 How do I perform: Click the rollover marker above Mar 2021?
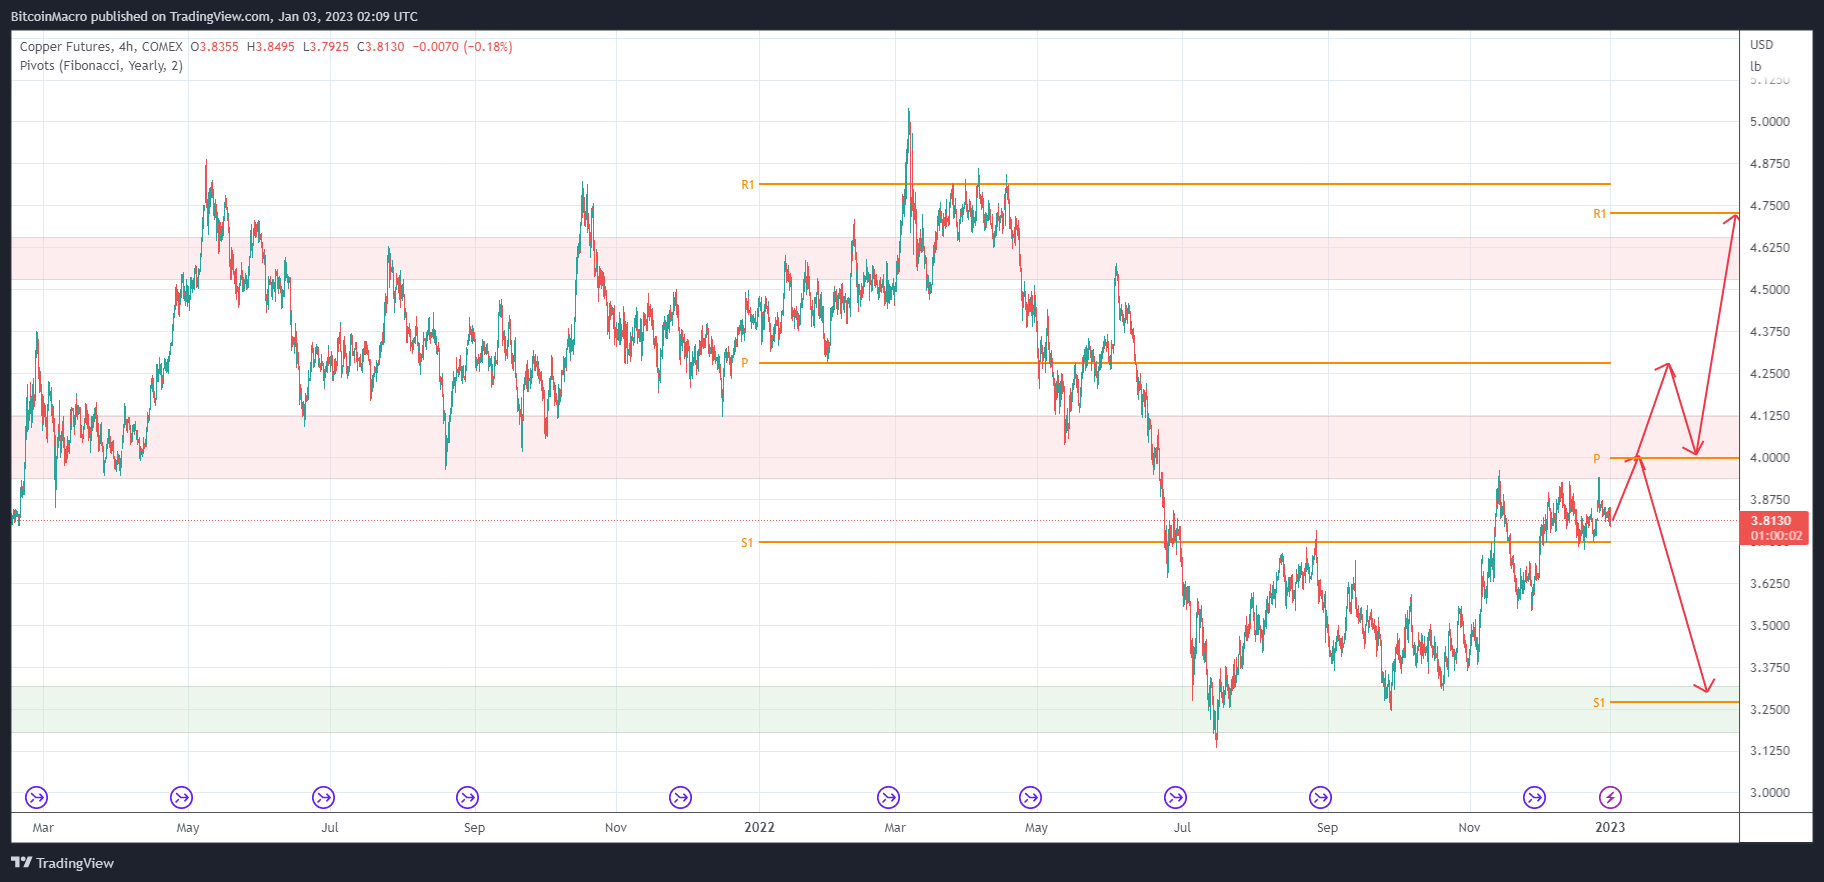36,797
